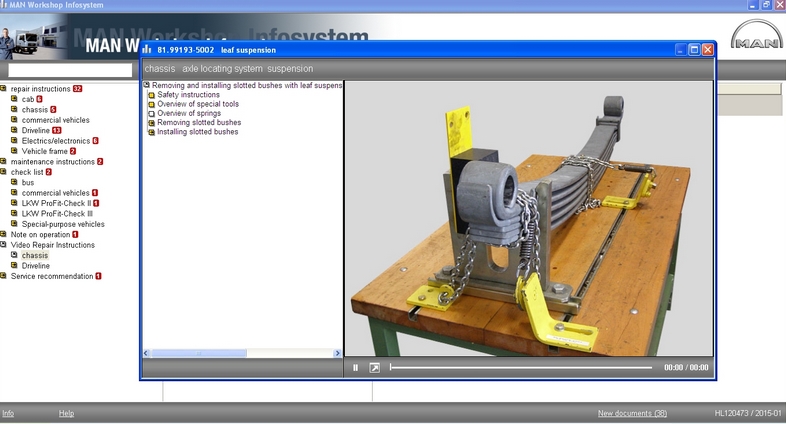Collapse the check list folder icon

click(x=4, y=172)
